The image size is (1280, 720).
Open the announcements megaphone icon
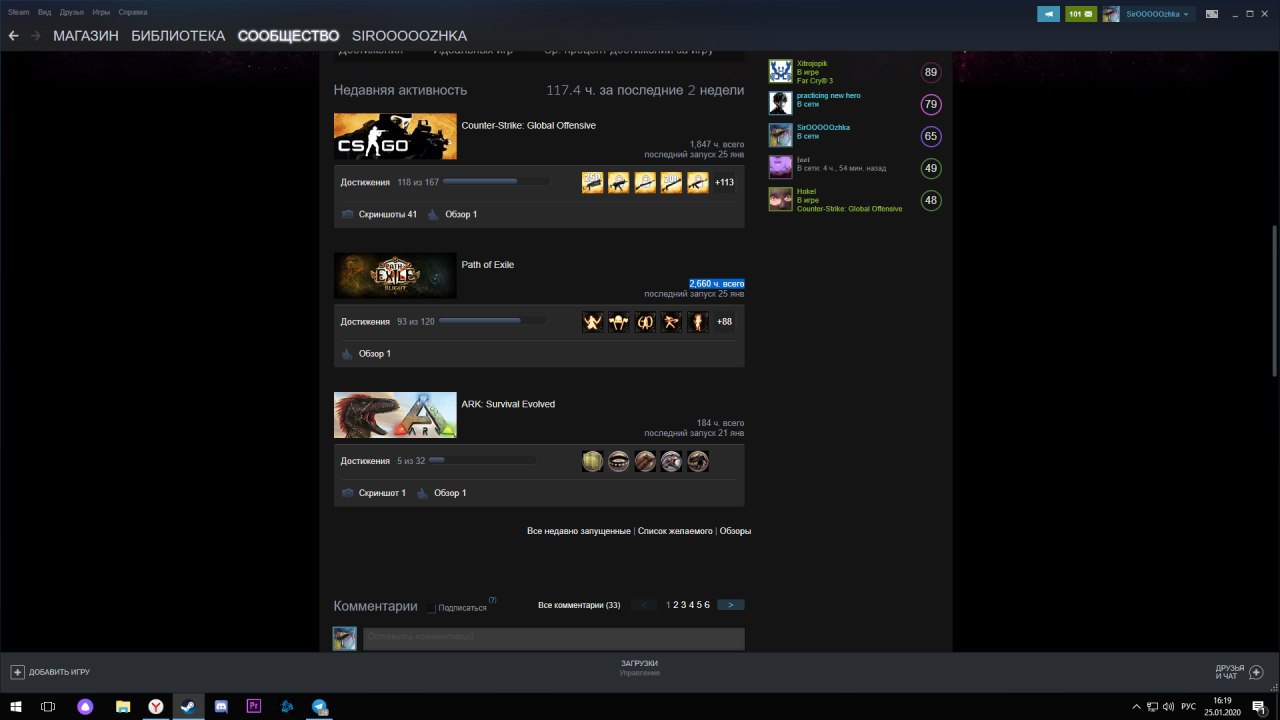(1048, 14)
